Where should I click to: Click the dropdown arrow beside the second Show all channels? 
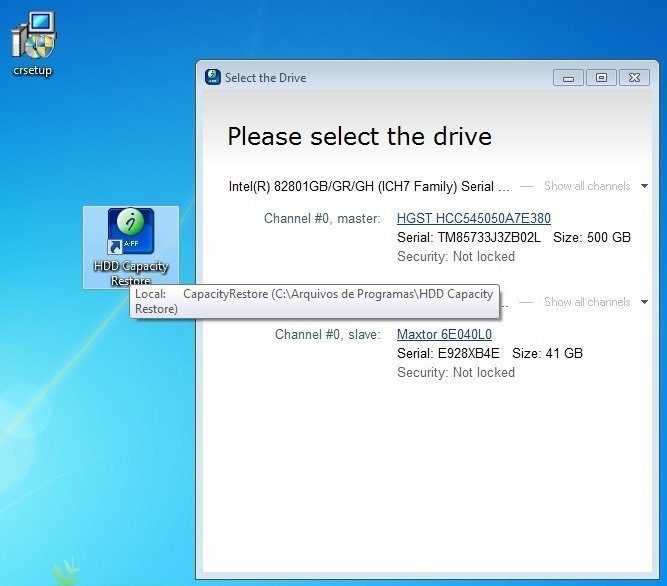(644, 302)
